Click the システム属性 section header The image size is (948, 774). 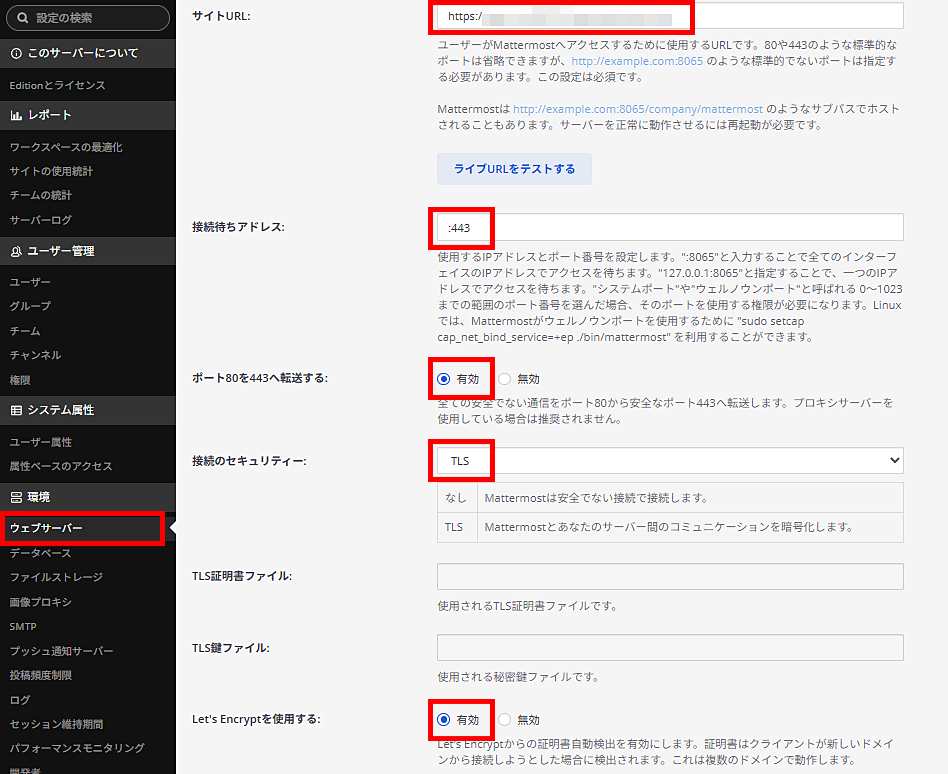point(88,410)
